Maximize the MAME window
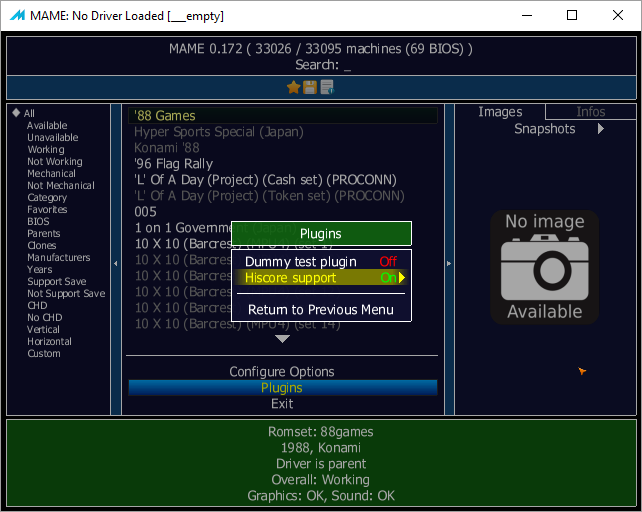 coord(572,16)
